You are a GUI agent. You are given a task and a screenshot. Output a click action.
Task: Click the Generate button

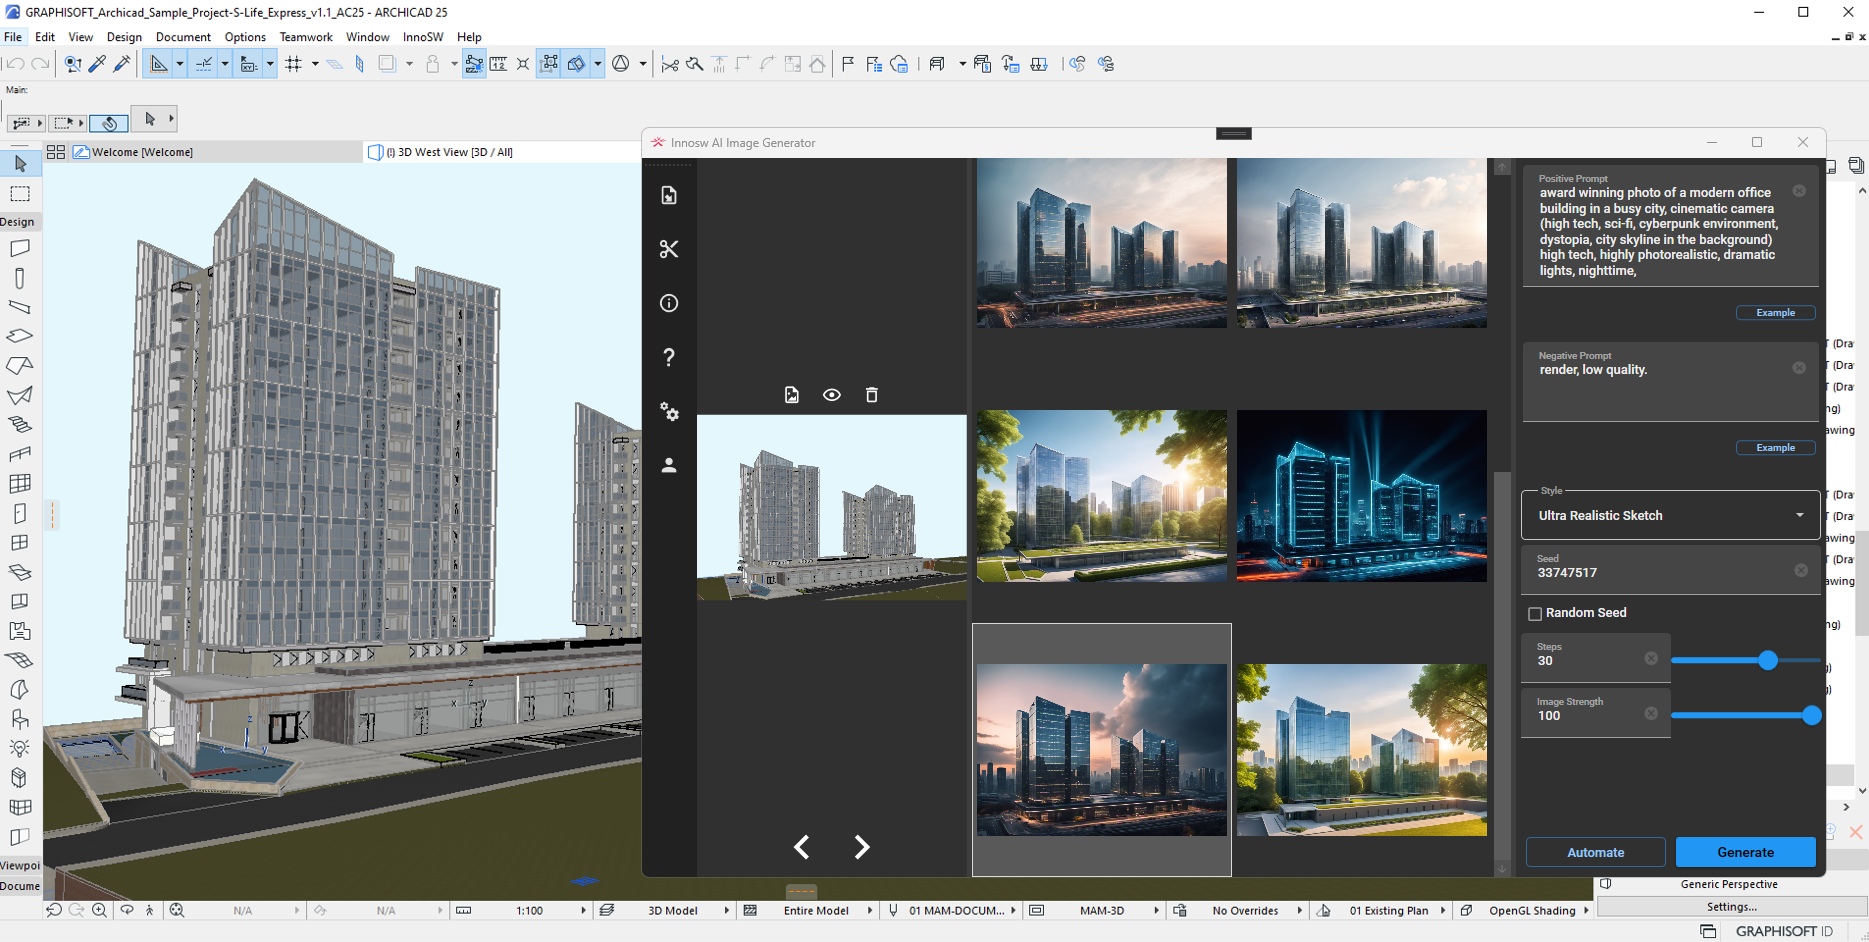click(x=1745, y=852)
